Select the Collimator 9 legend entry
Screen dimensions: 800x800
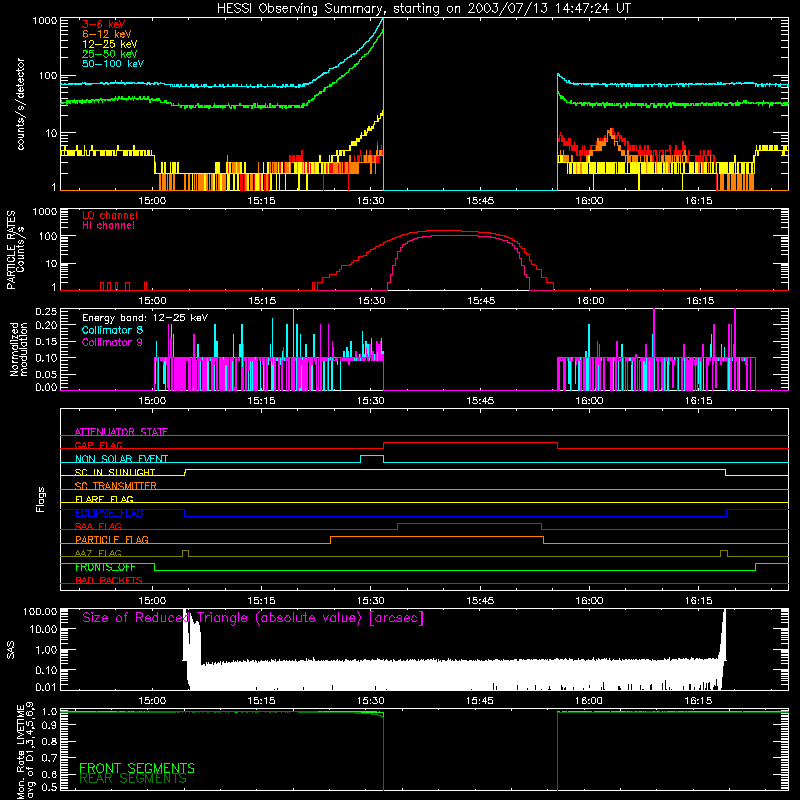(x=112, y=342)
